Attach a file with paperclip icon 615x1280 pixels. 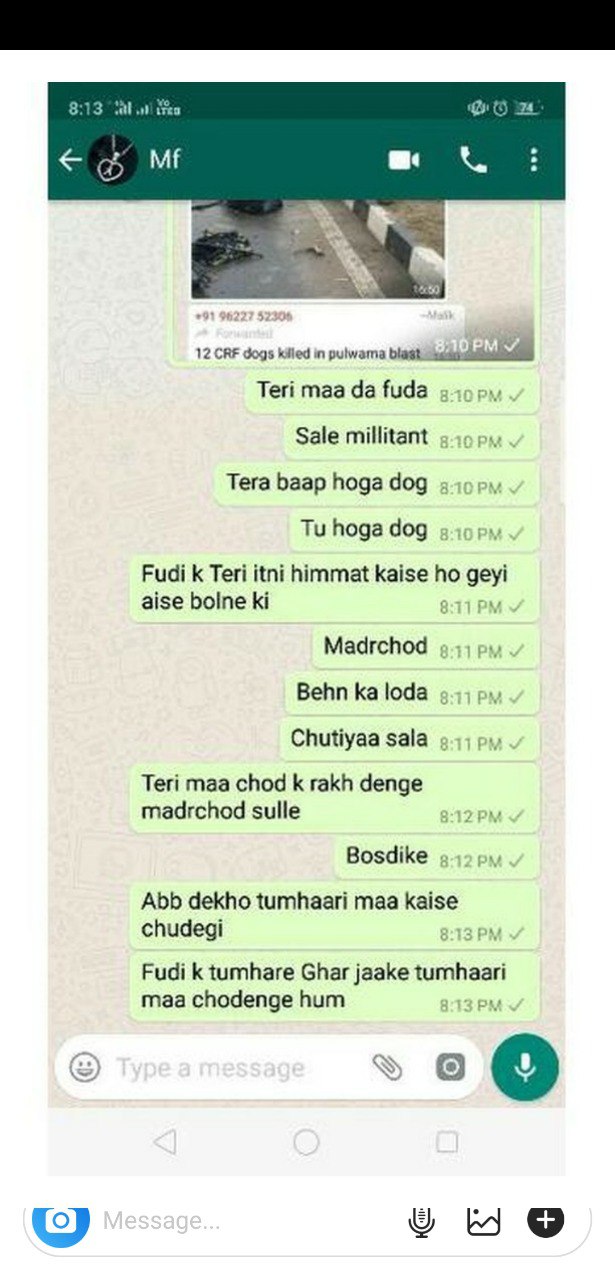coord(387,1067)
